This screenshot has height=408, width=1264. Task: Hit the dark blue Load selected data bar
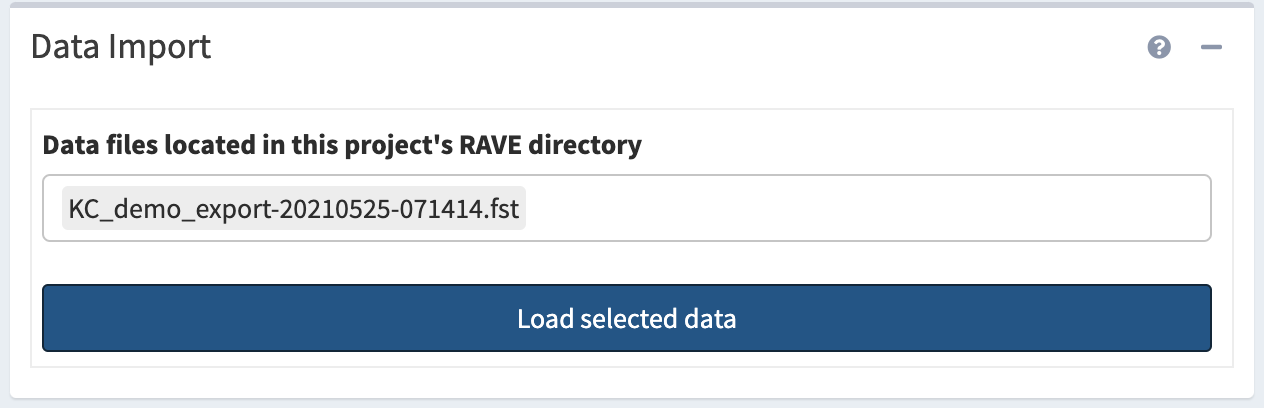(627, 318)
